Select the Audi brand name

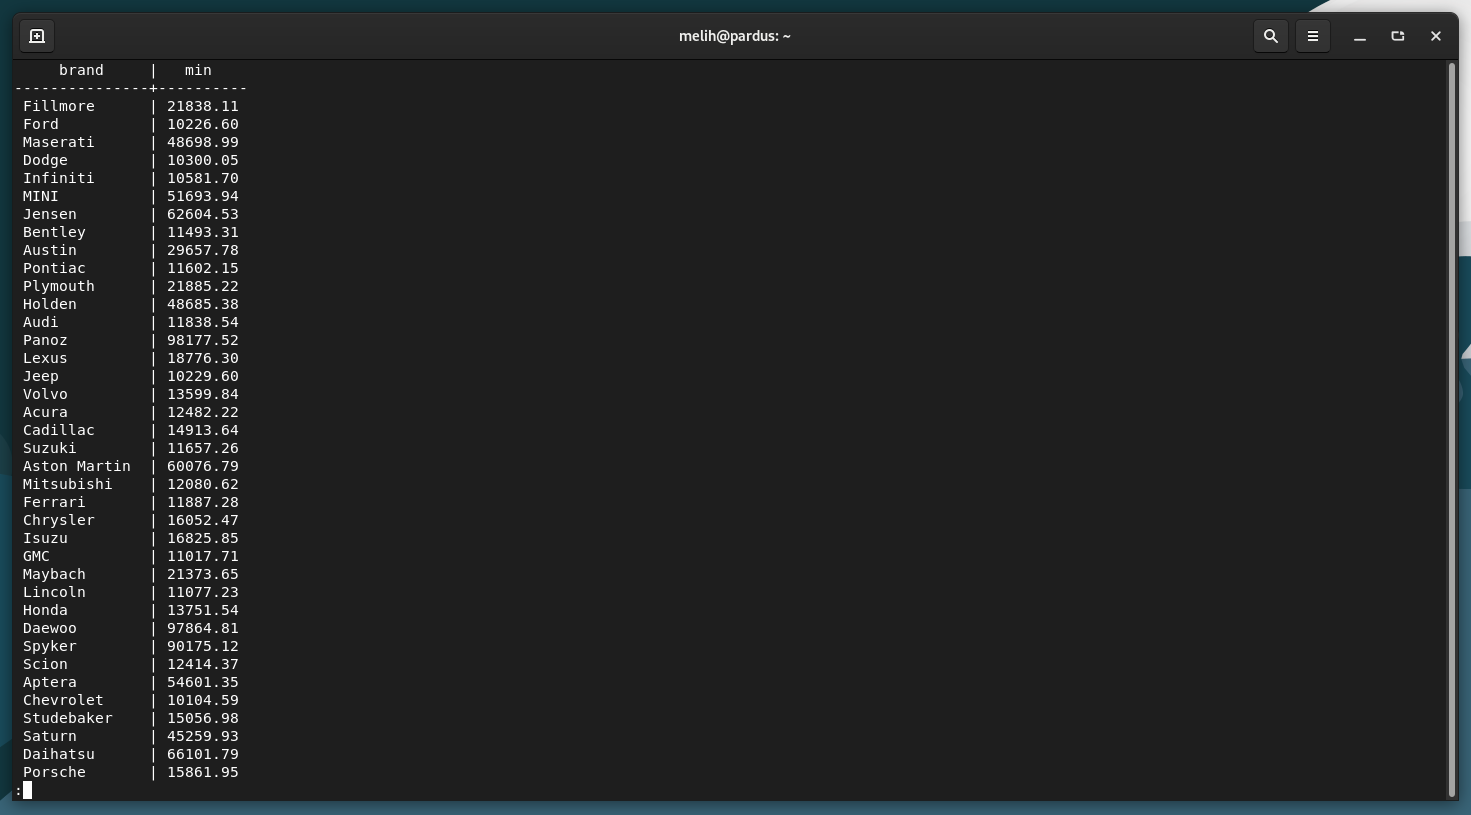pyautogui.click(x=41, y=322)
